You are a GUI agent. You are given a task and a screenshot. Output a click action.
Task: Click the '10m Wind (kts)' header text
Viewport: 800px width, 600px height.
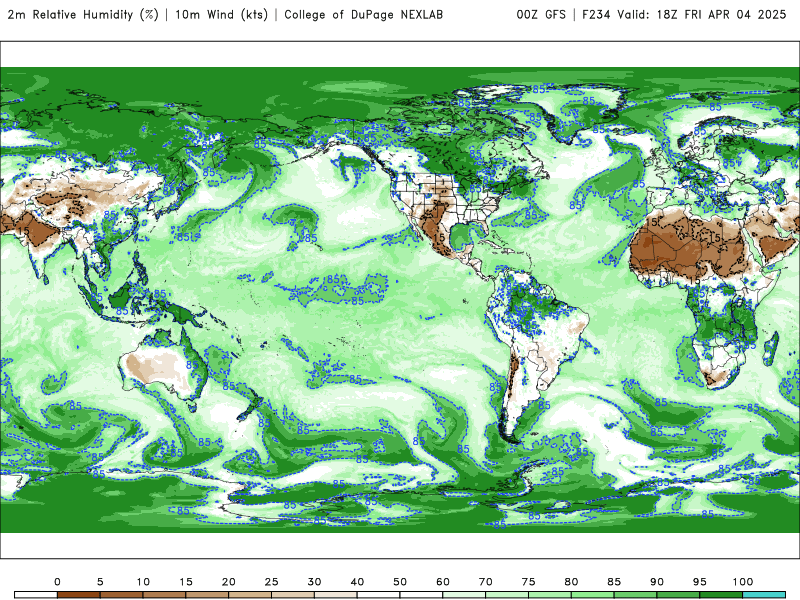point(221,15)
